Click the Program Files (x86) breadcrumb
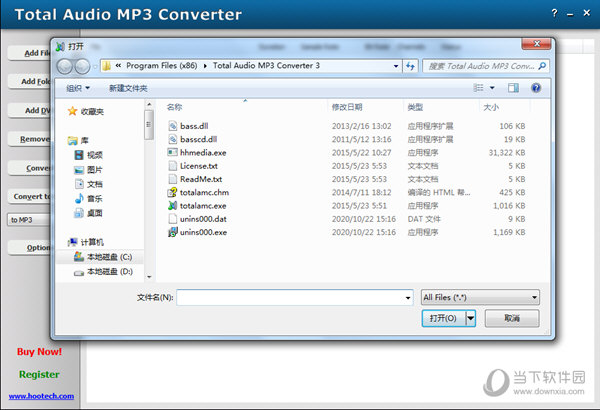Screen dimensions: 600x410 (161, 66)
